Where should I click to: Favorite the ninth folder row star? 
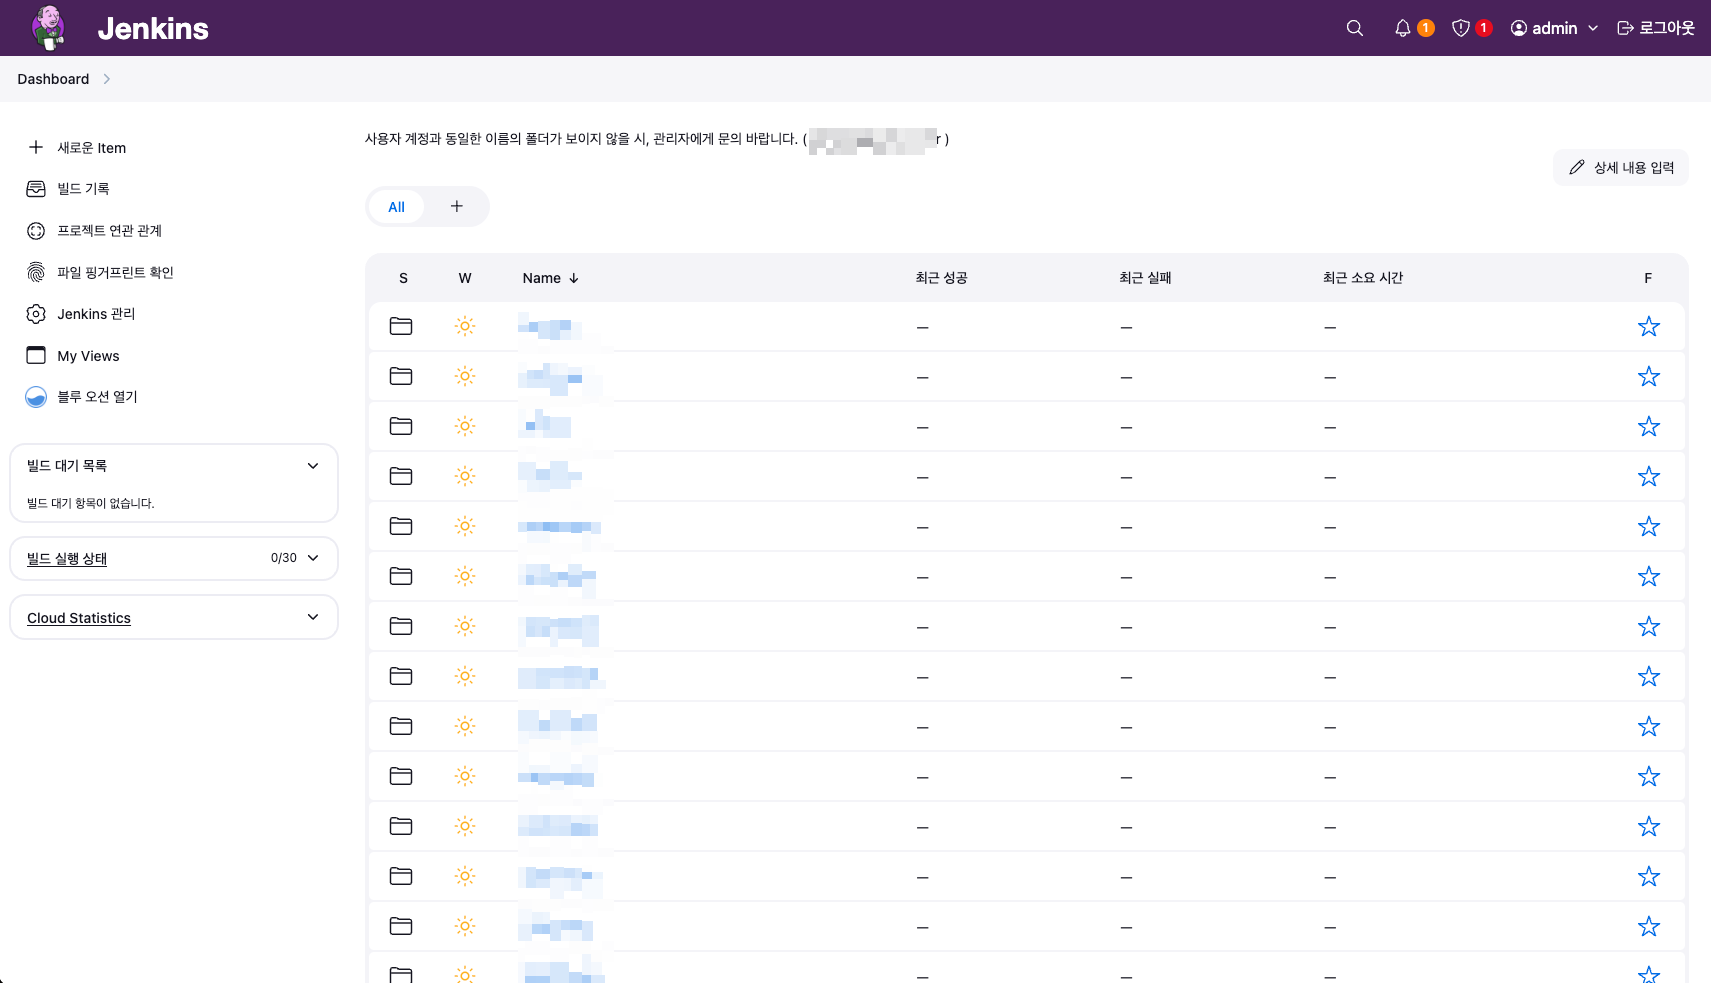coord(1649,727)
